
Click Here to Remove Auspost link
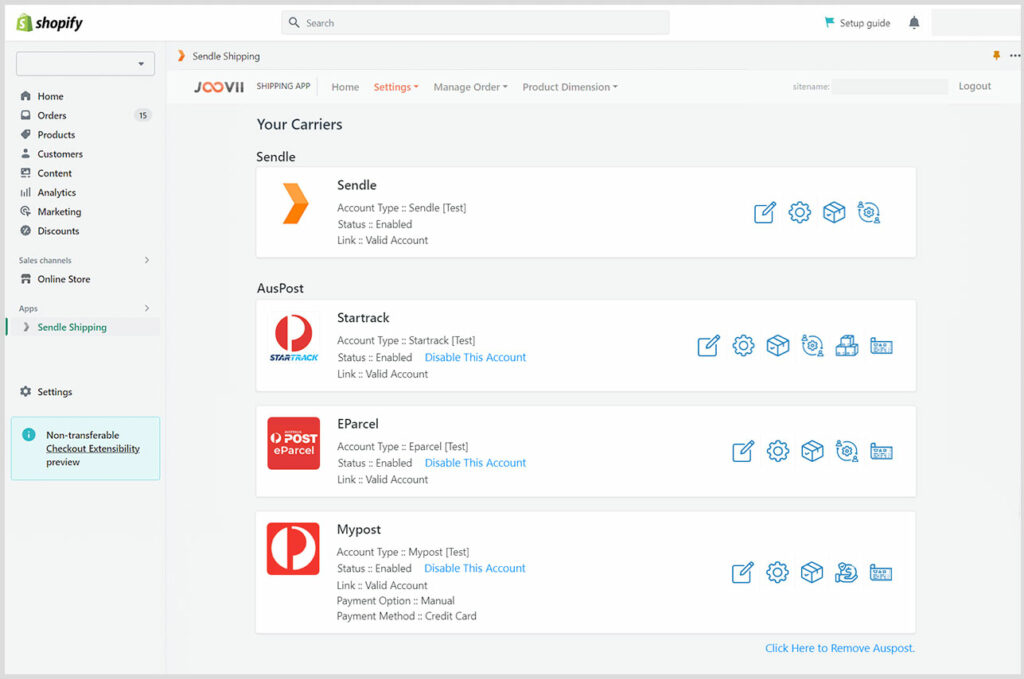pos(840,648)
